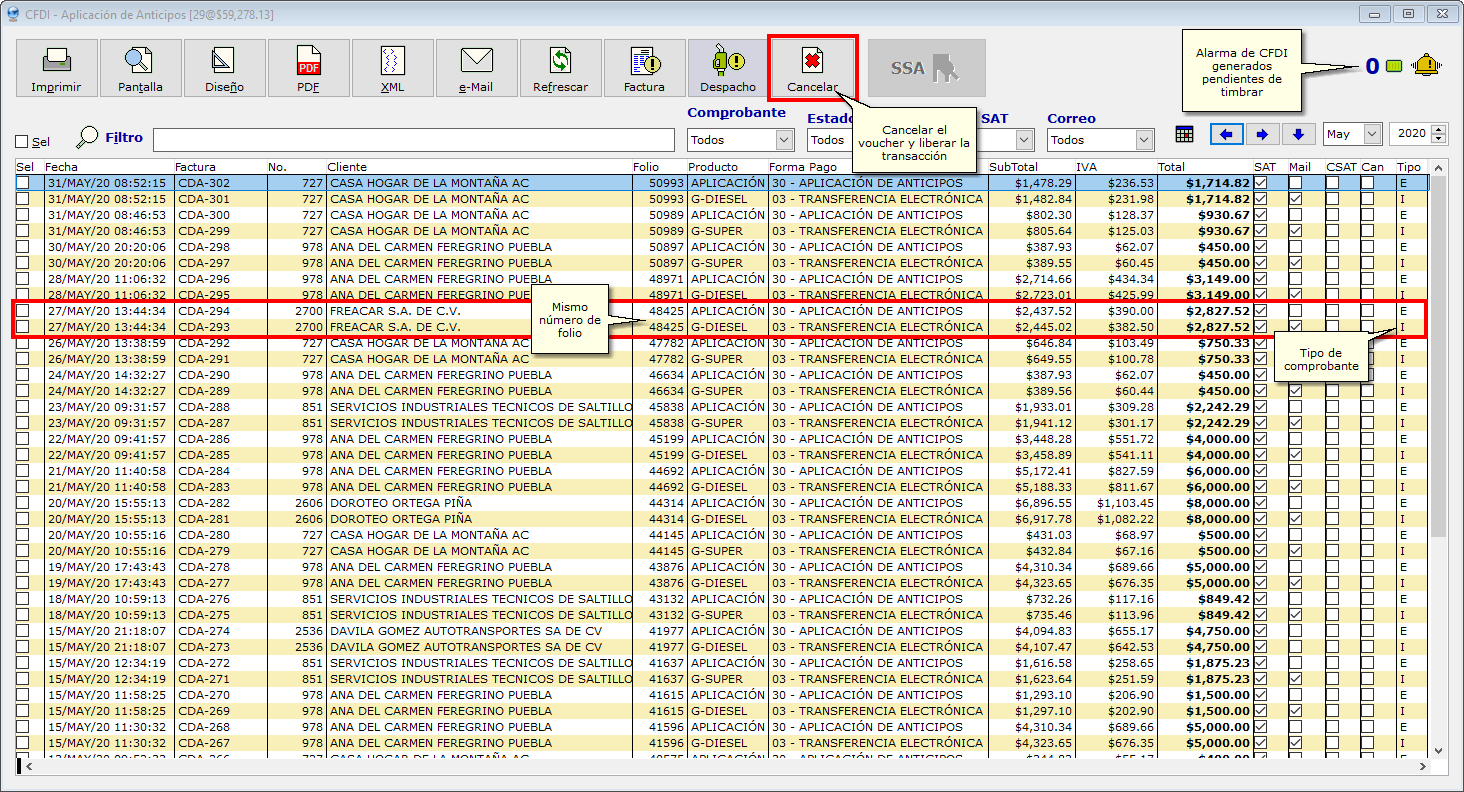Click the Despacho fuel pump icon
Screen dimensions: 1464x792
click(x=728, y=68)
